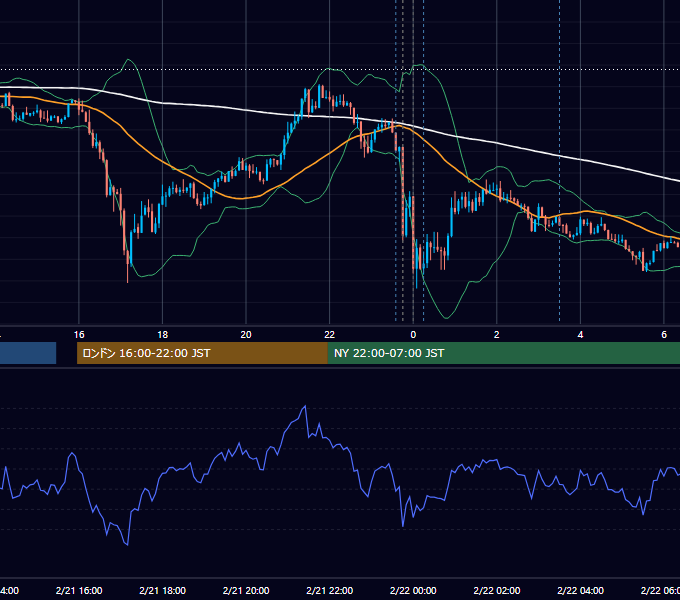
Task: Click the 18 hour label on the upper axis
Action: pyautogui.click(x=163, y=335)
